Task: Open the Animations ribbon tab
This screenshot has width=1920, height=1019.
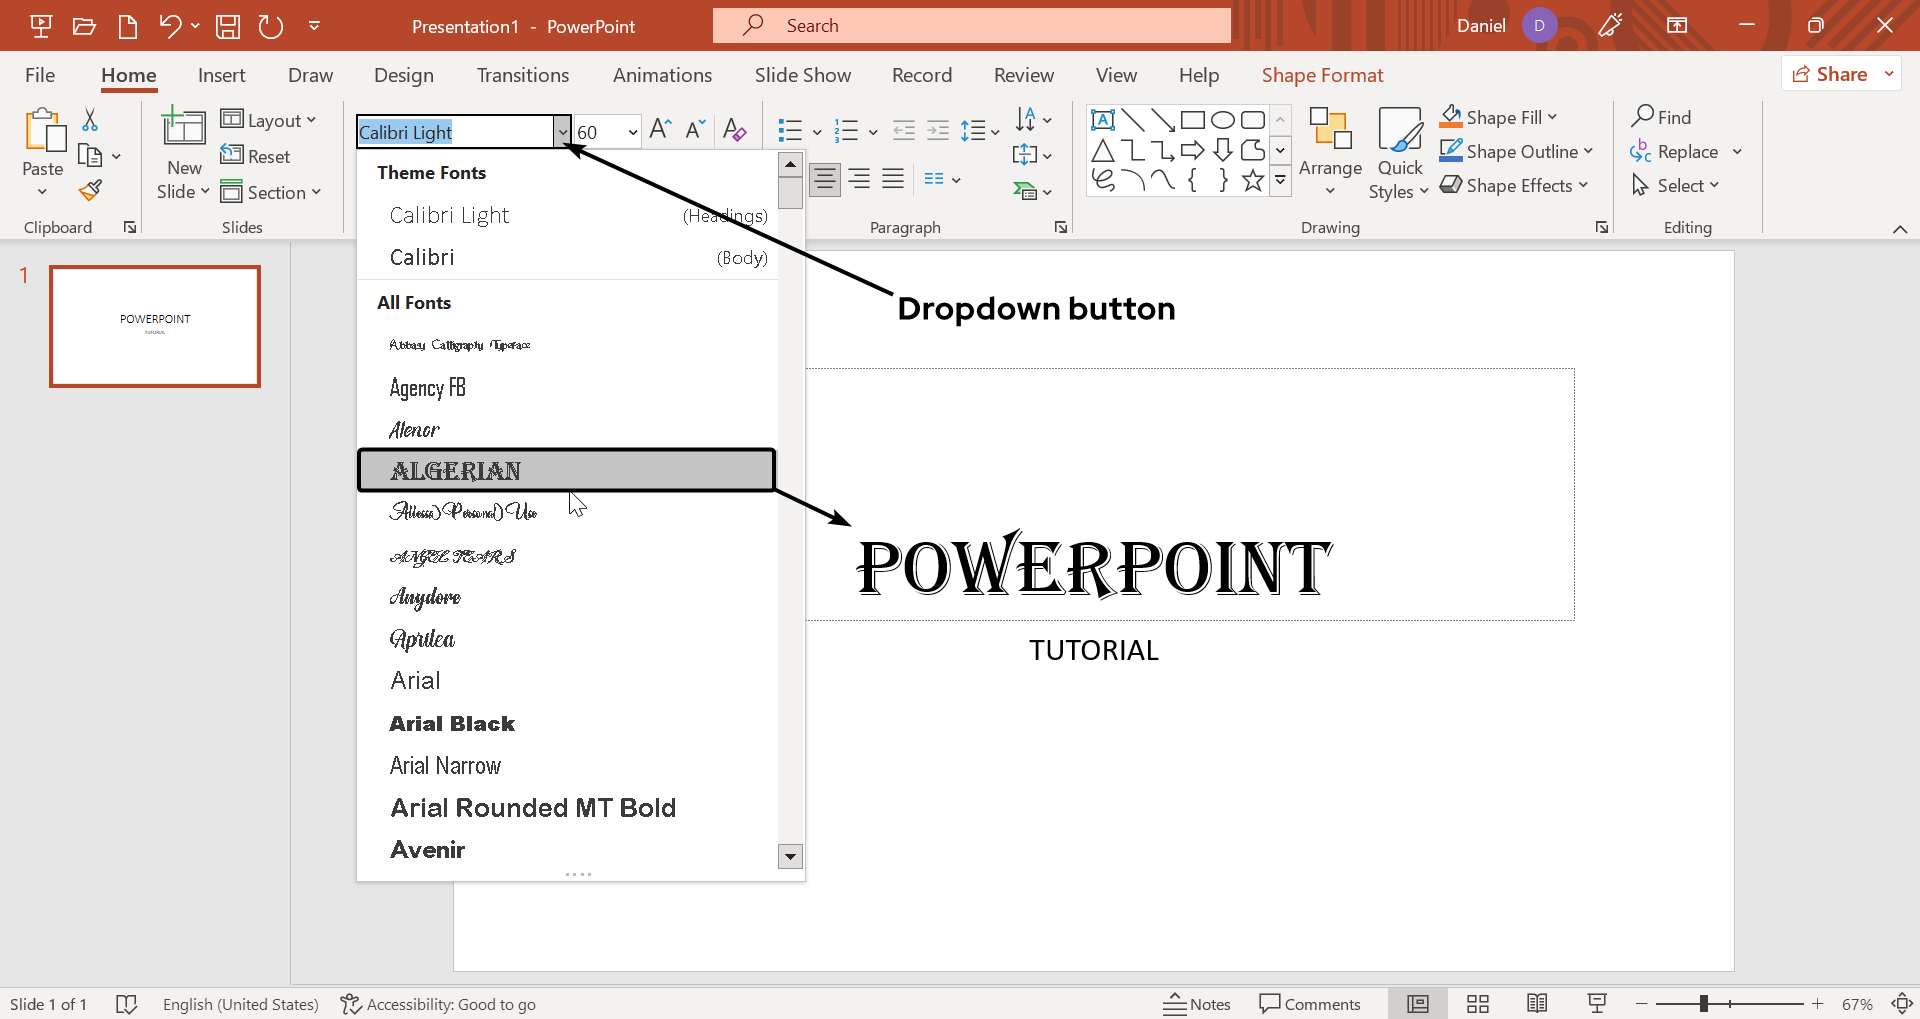Action: [662, 74]
